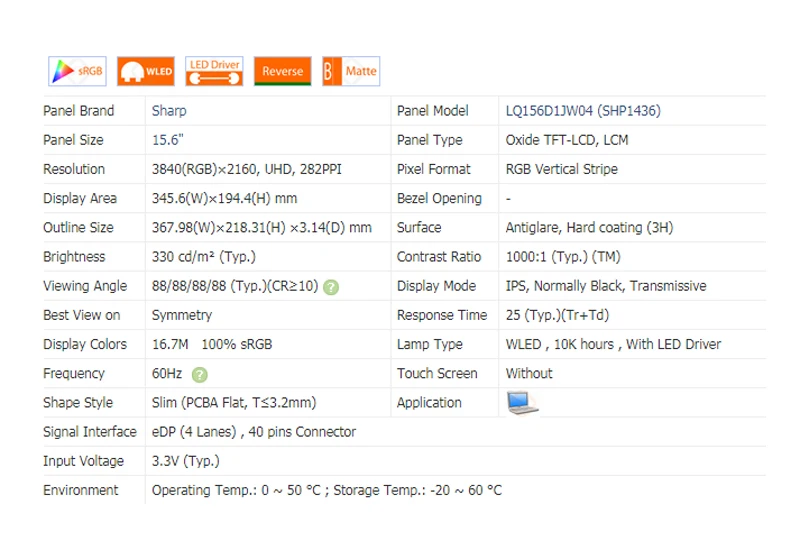The image size is (800, 550).
Task: Select 1000:1 (Typ.) (TM) value
Action: pyautogui.click(x=563, y=256)
